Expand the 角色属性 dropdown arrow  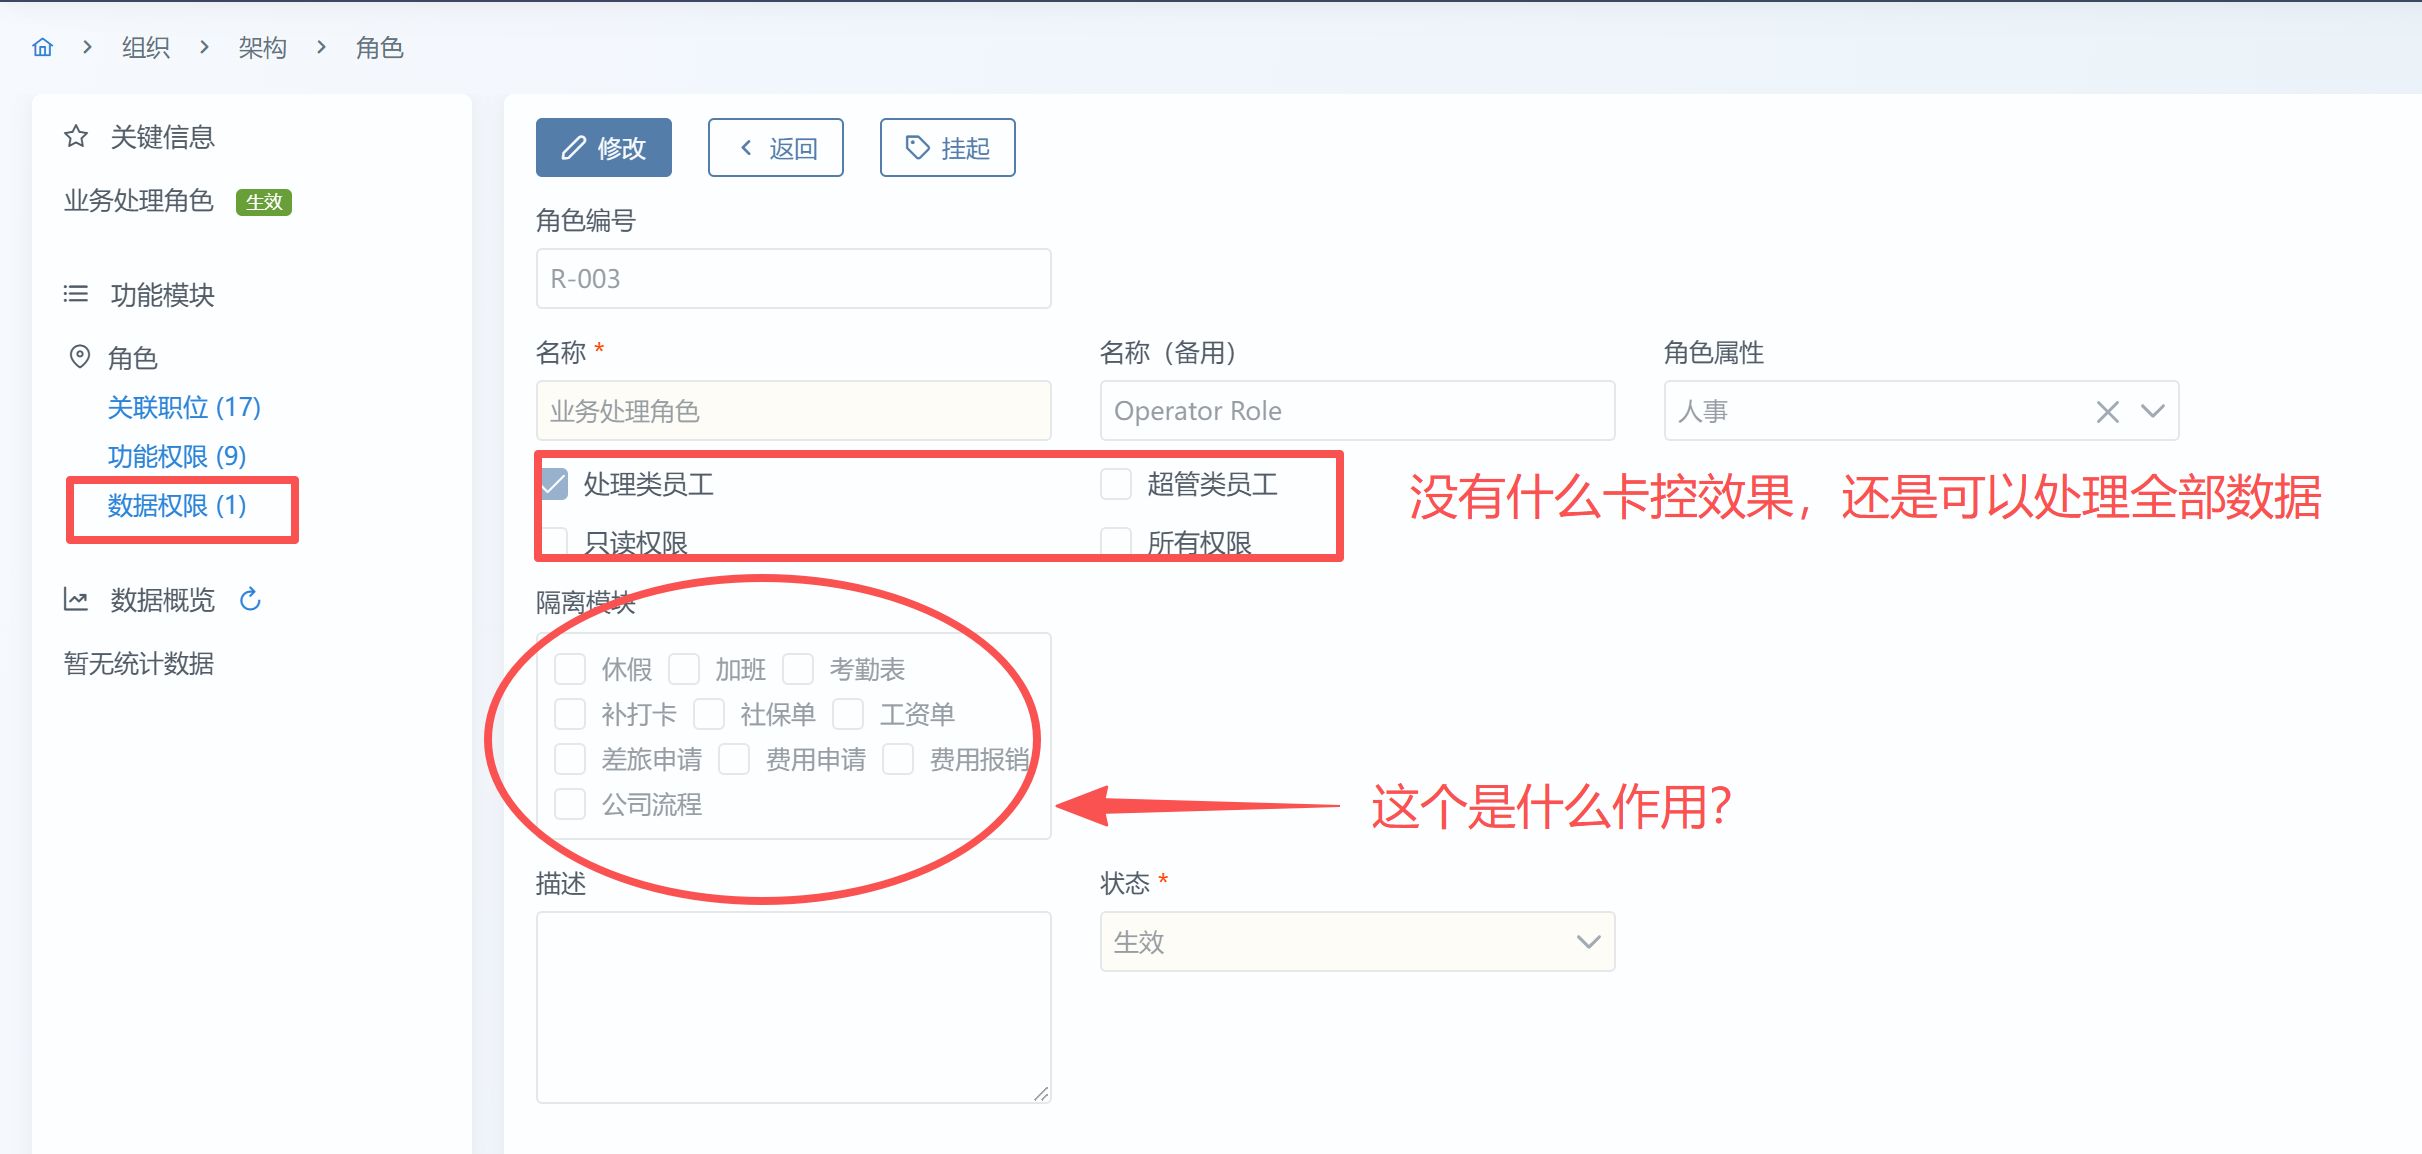click(x=2153, y=411)
